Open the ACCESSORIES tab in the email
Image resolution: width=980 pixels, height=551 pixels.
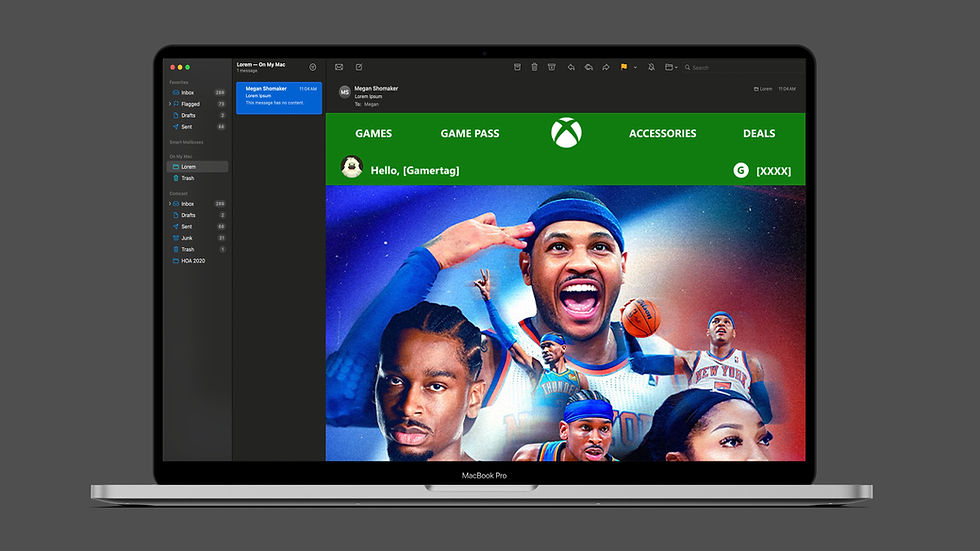point(662,133)
